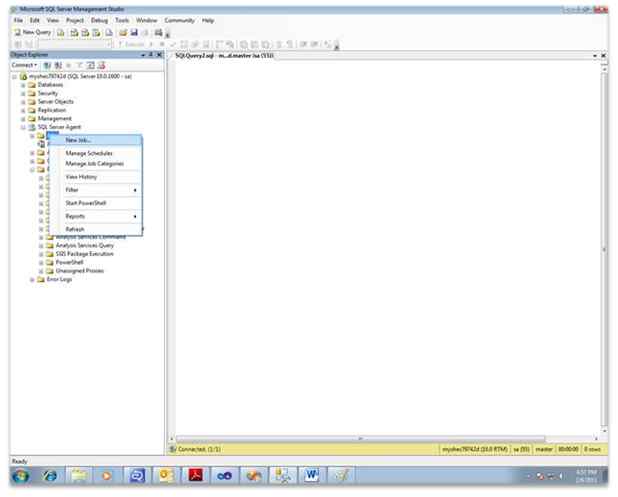
Task: Expand the Management node
Action: pos(23,119)
